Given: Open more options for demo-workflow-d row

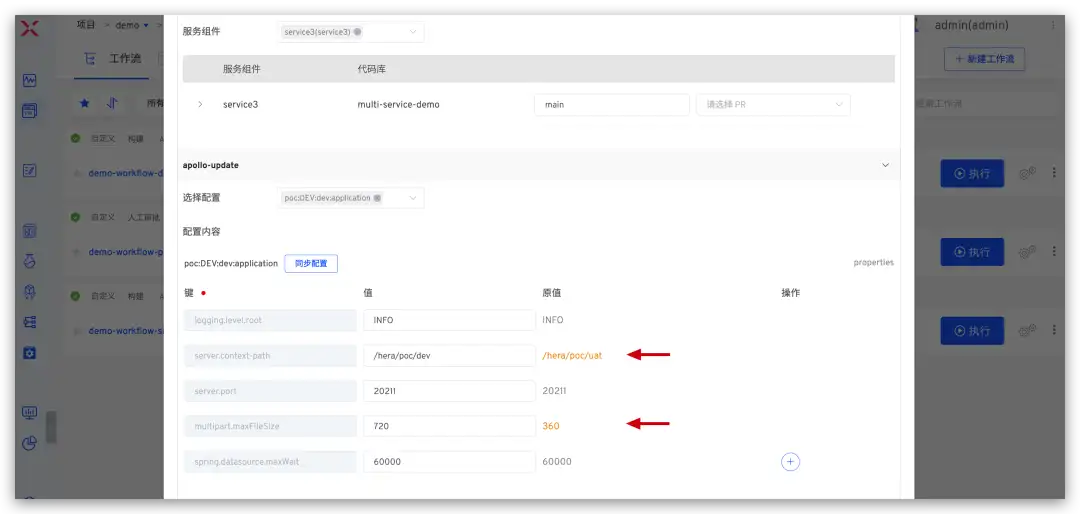Looking at the screenshot, I should pos(1053,173).
